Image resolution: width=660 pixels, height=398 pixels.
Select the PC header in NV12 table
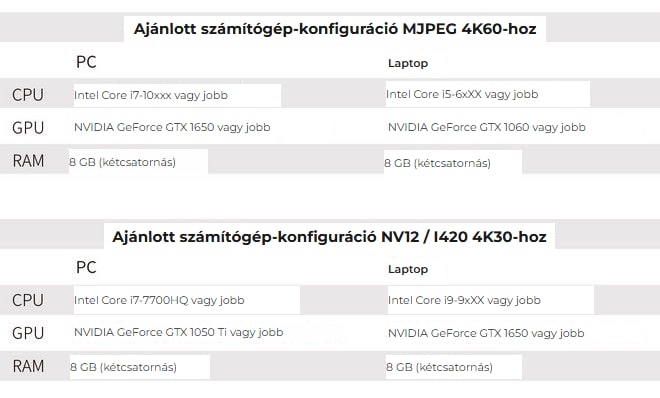coord(86,268)
